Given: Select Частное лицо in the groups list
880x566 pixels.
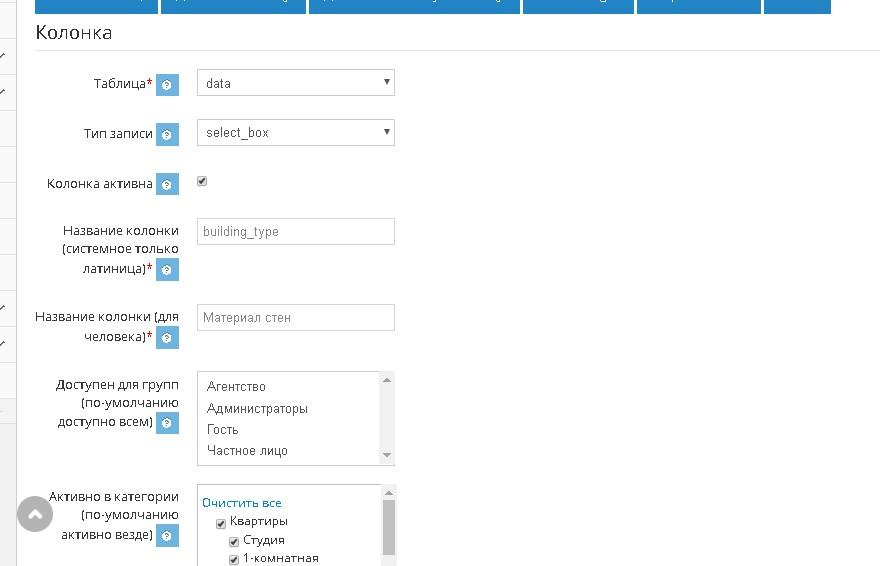Looking at the screenshot, I should (x=247, y=450).
